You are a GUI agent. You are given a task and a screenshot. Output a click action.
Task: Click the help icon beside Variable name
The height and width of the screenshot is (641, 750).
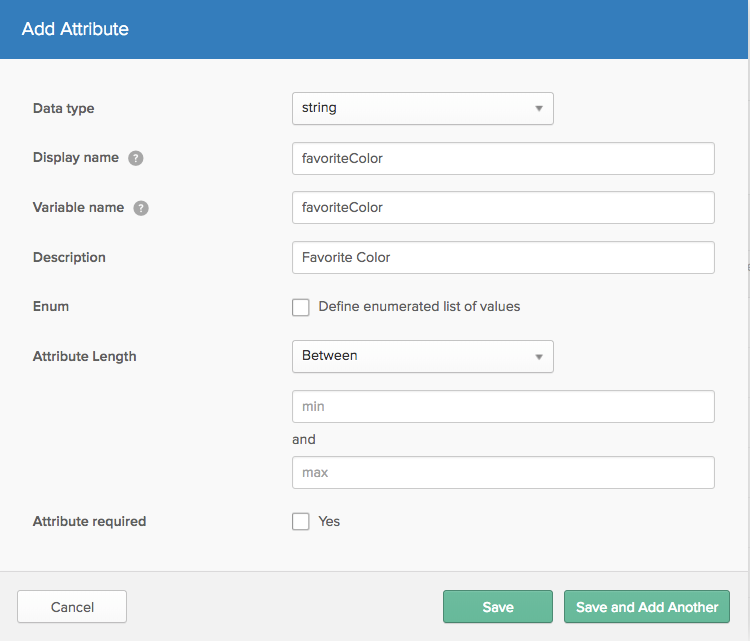[x=141, y=208]
